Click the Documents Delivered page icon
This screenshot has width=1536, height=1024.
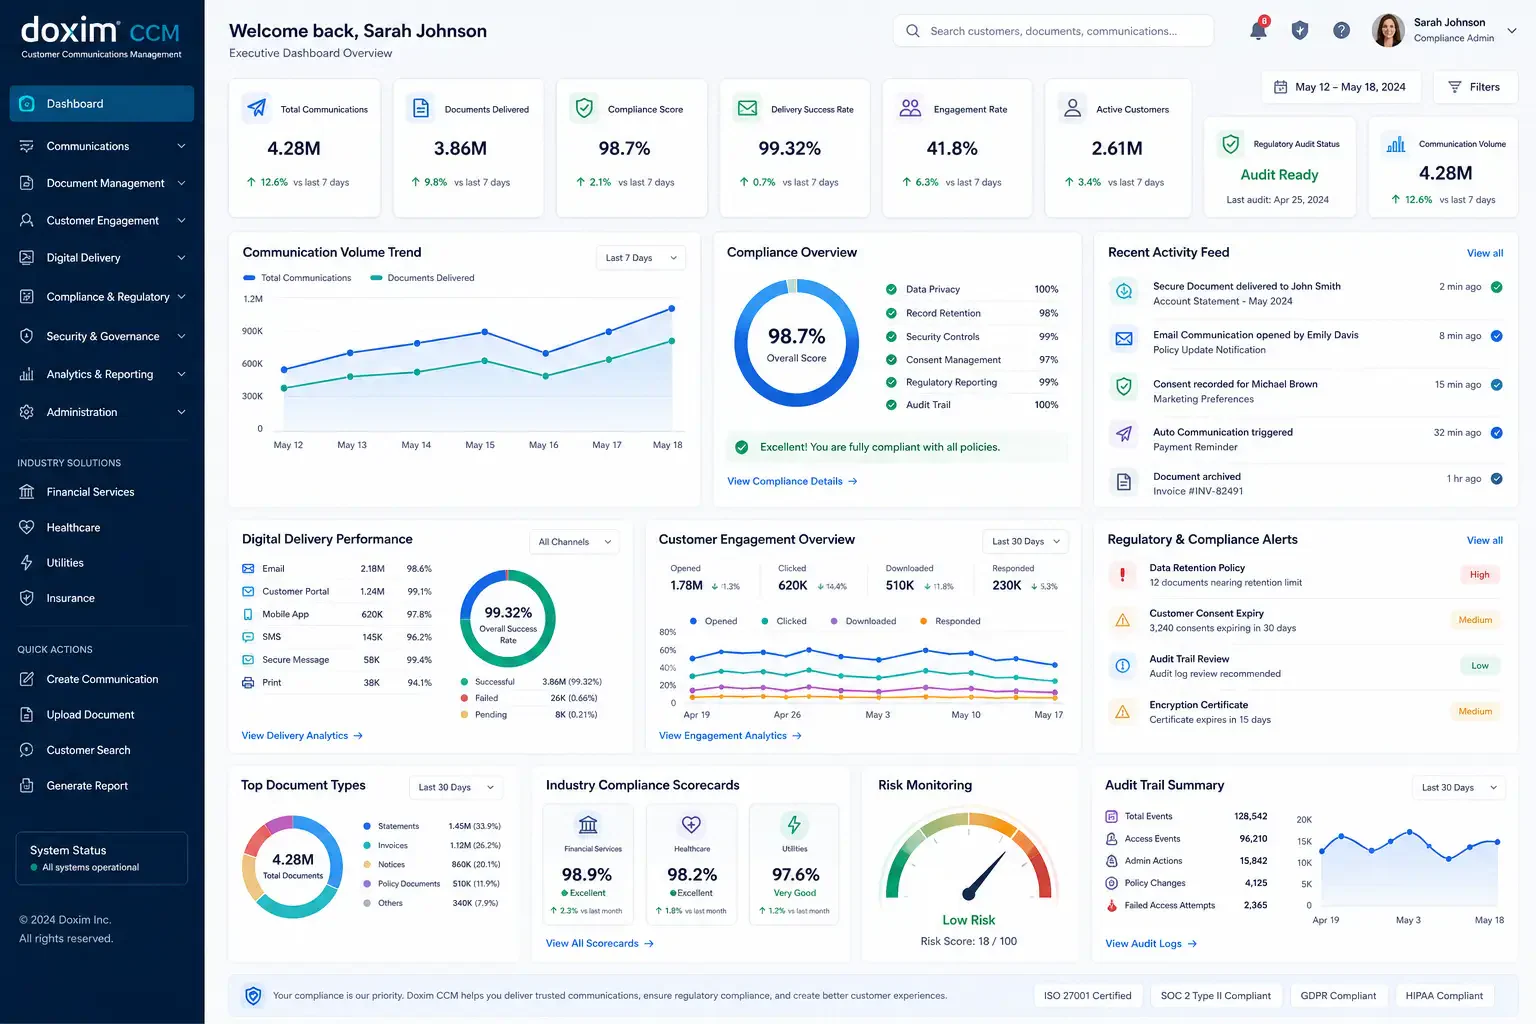click(421, 108)
